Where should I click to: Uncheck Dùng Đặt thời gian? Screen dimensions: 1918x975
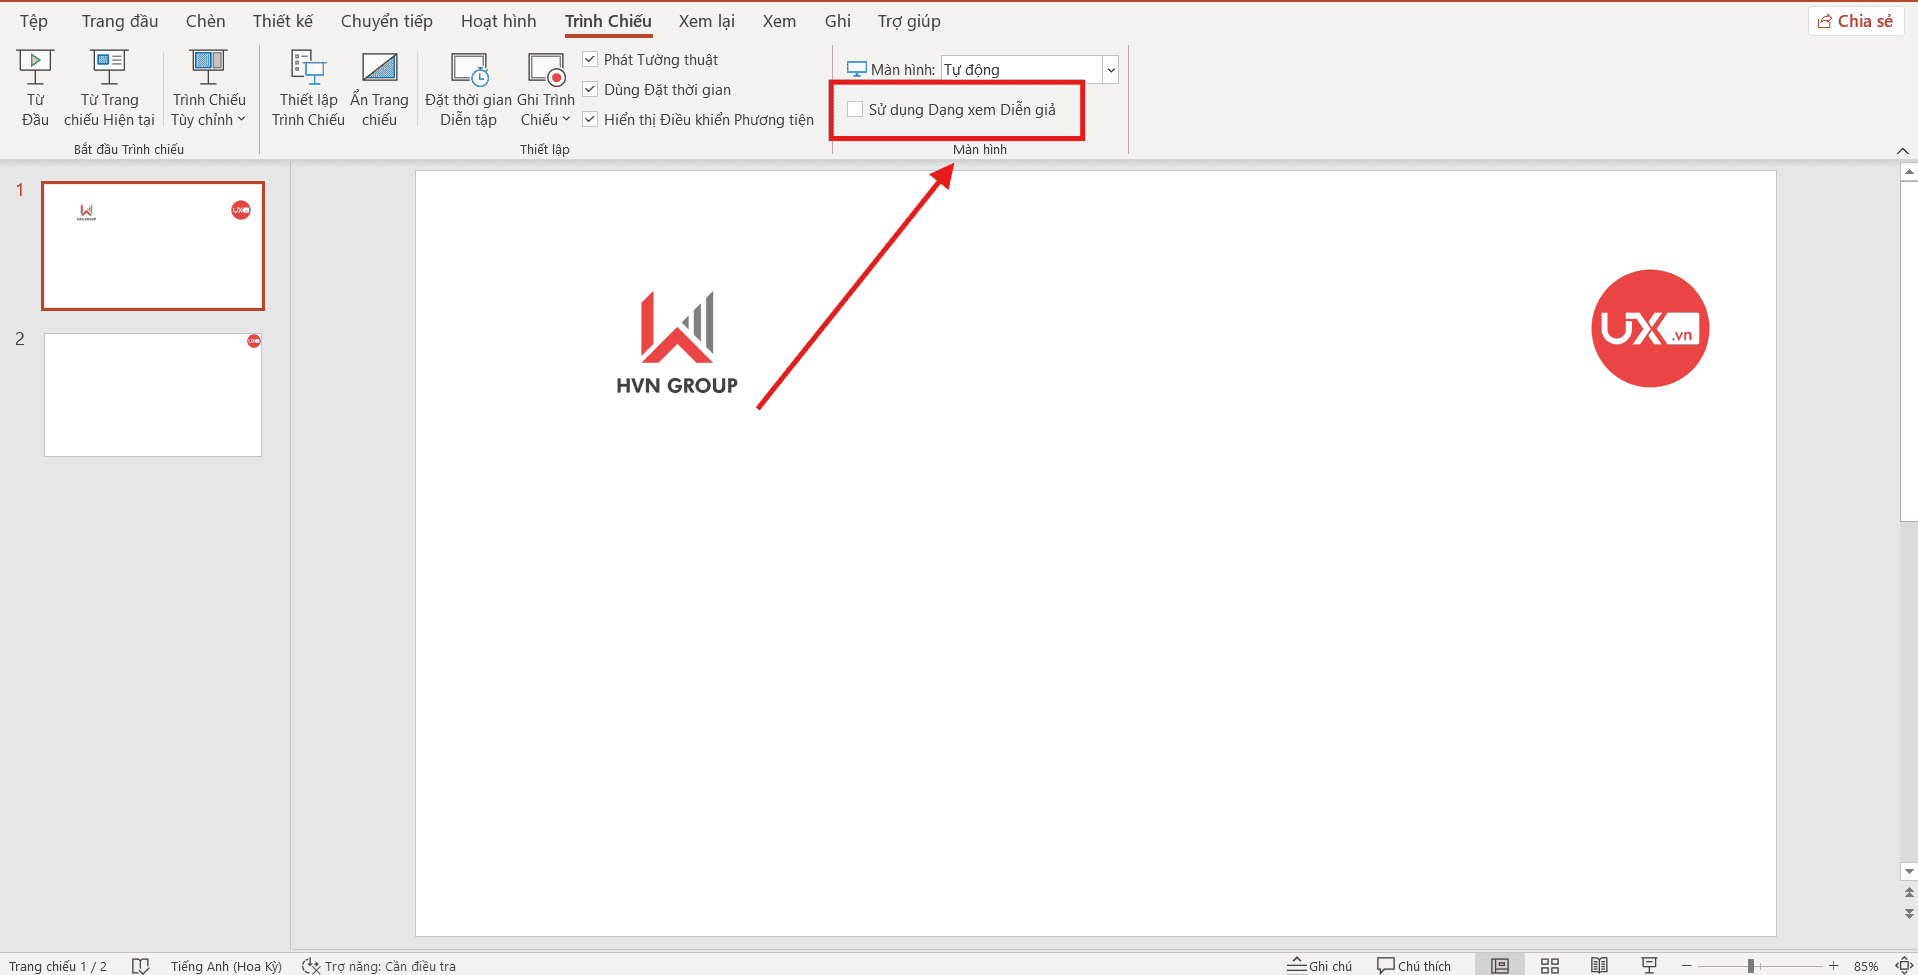click(x=589, y=89)
